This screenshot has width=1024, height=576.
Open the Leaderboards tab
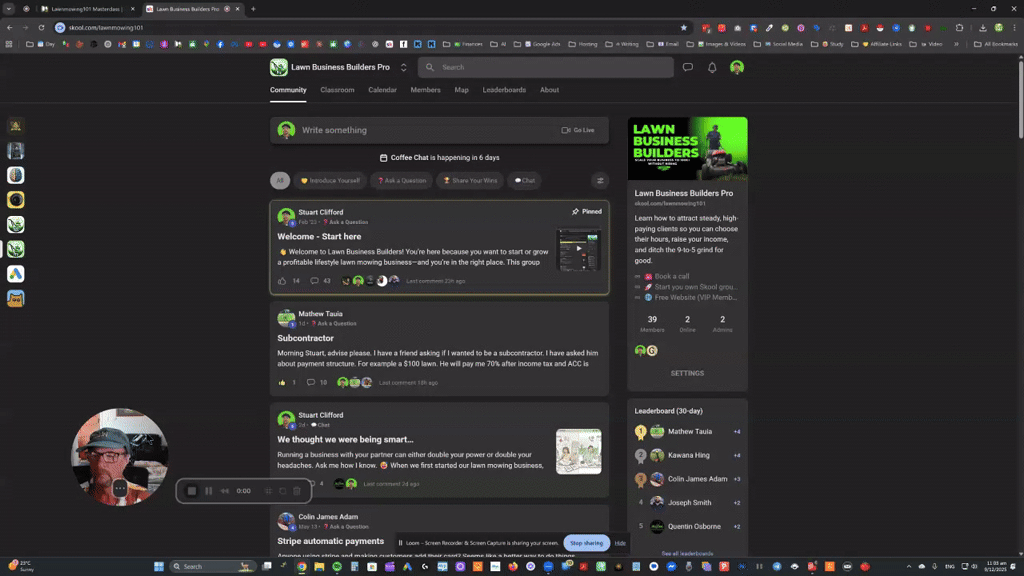(504, 90)
